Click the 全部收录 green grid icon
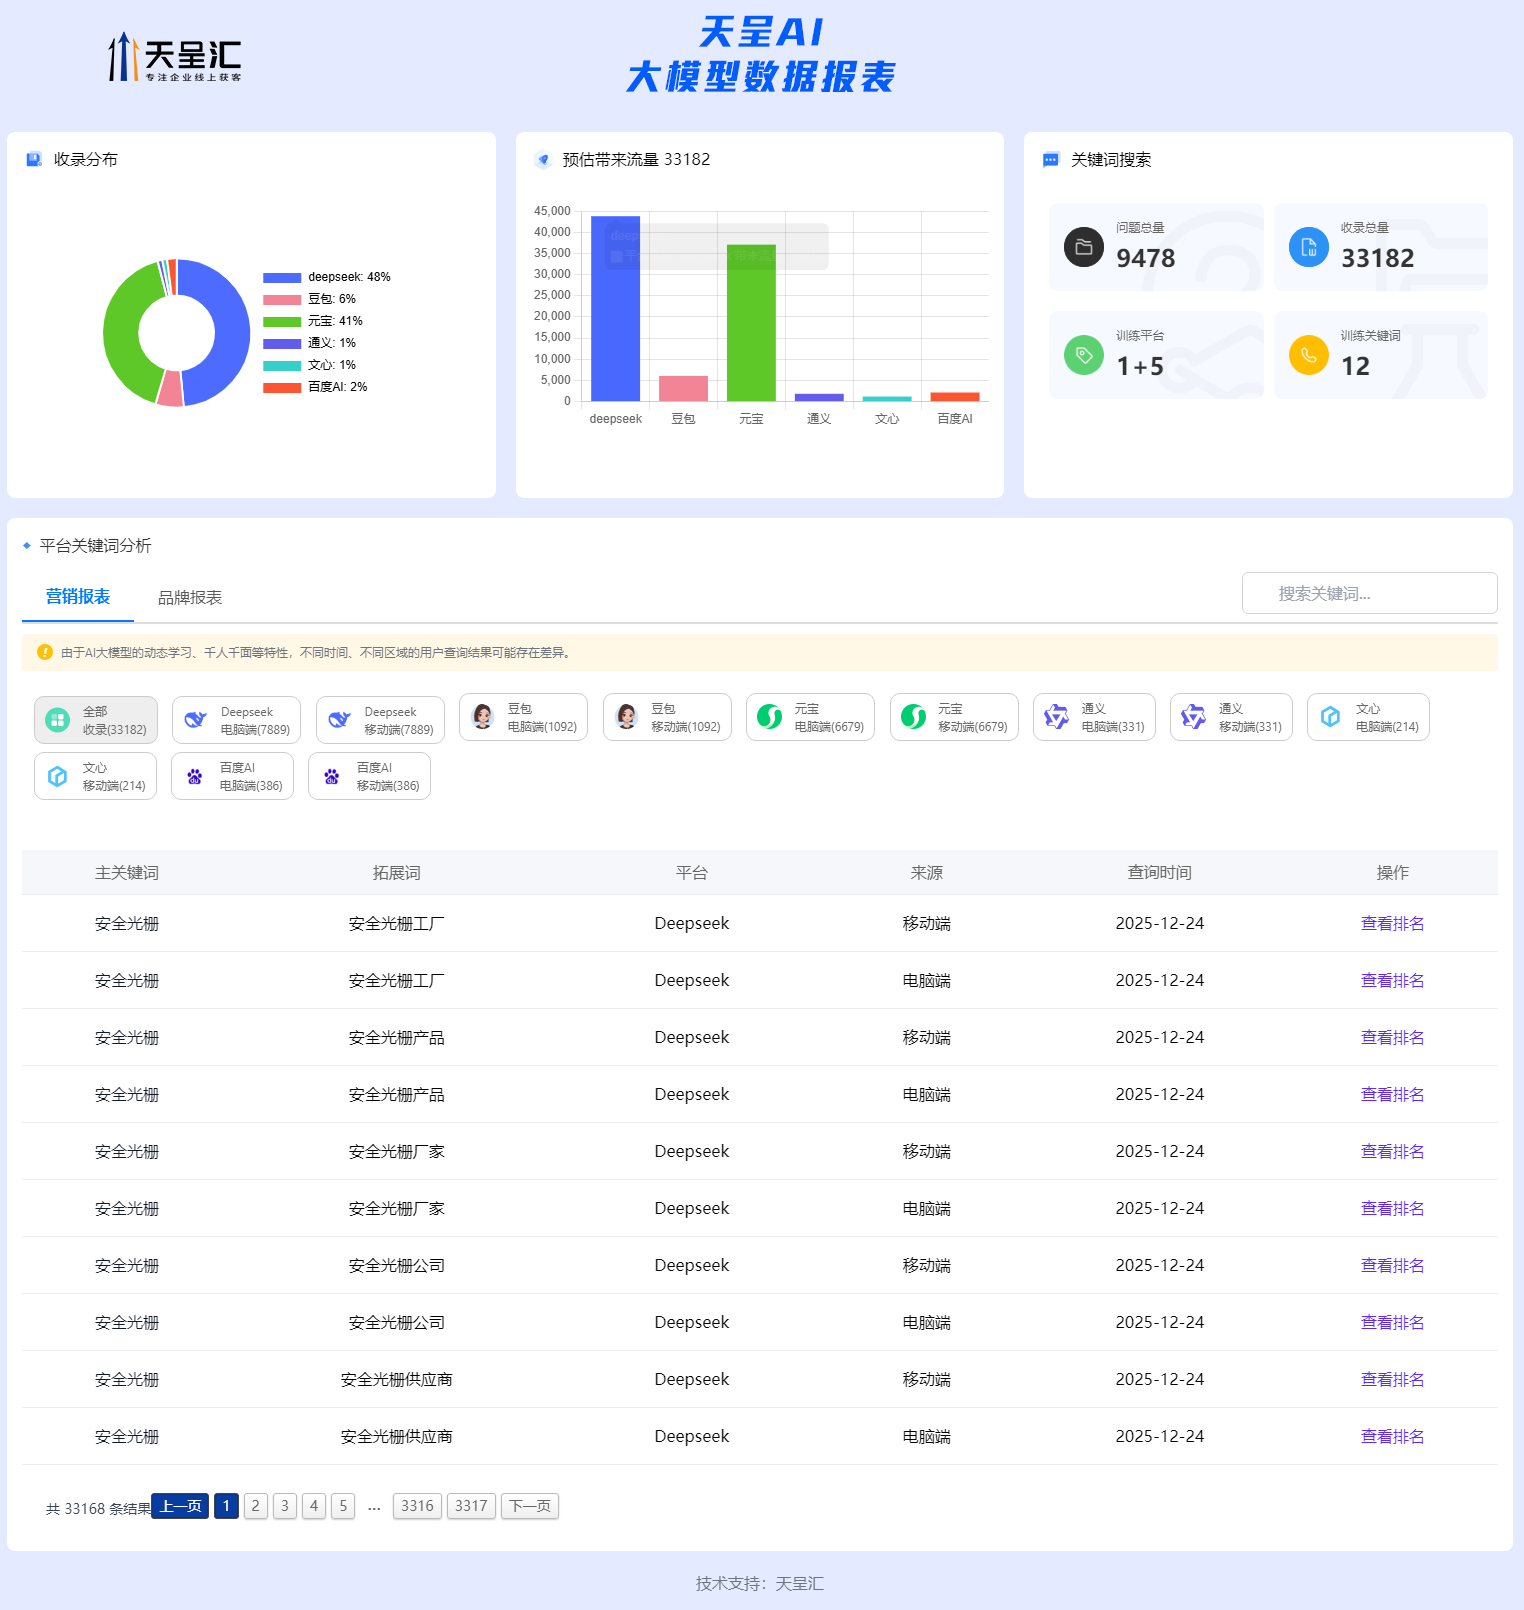Image resolution: width=1524 pixels, height=1610 pixels. coord(58,720)
